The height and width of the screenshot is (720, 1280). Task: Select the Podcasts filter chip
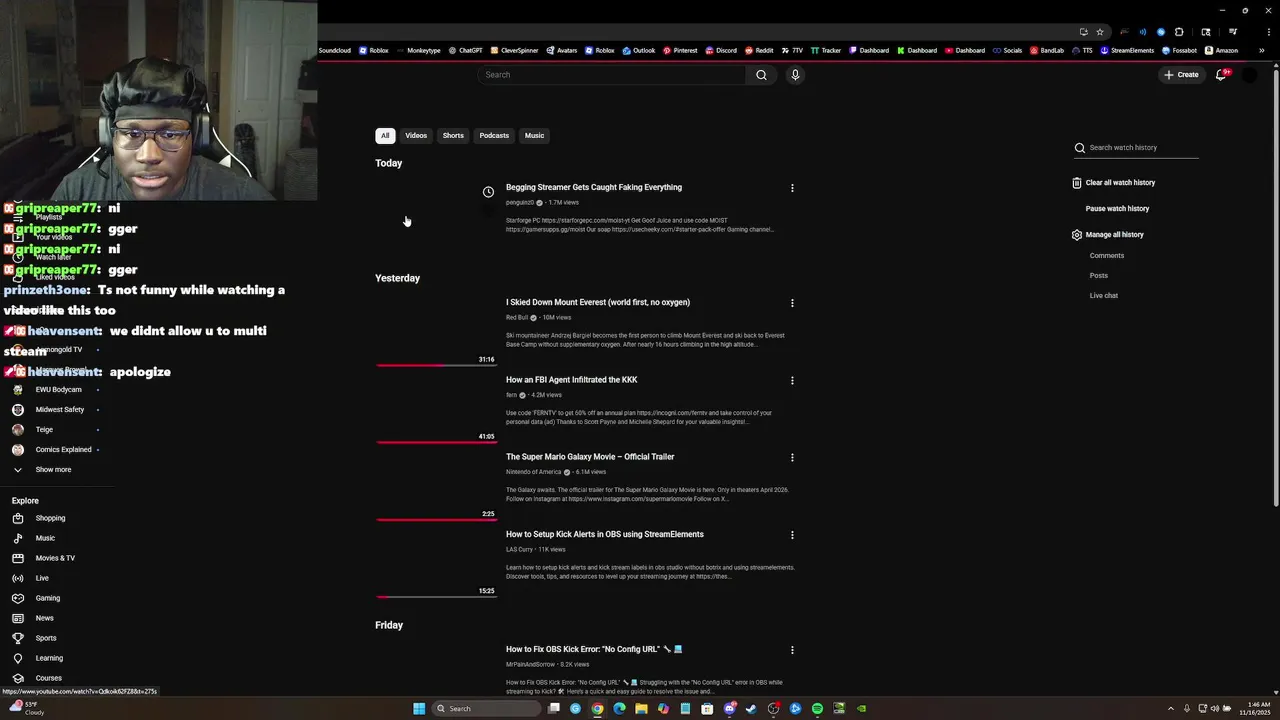click(x=494, y=136)
